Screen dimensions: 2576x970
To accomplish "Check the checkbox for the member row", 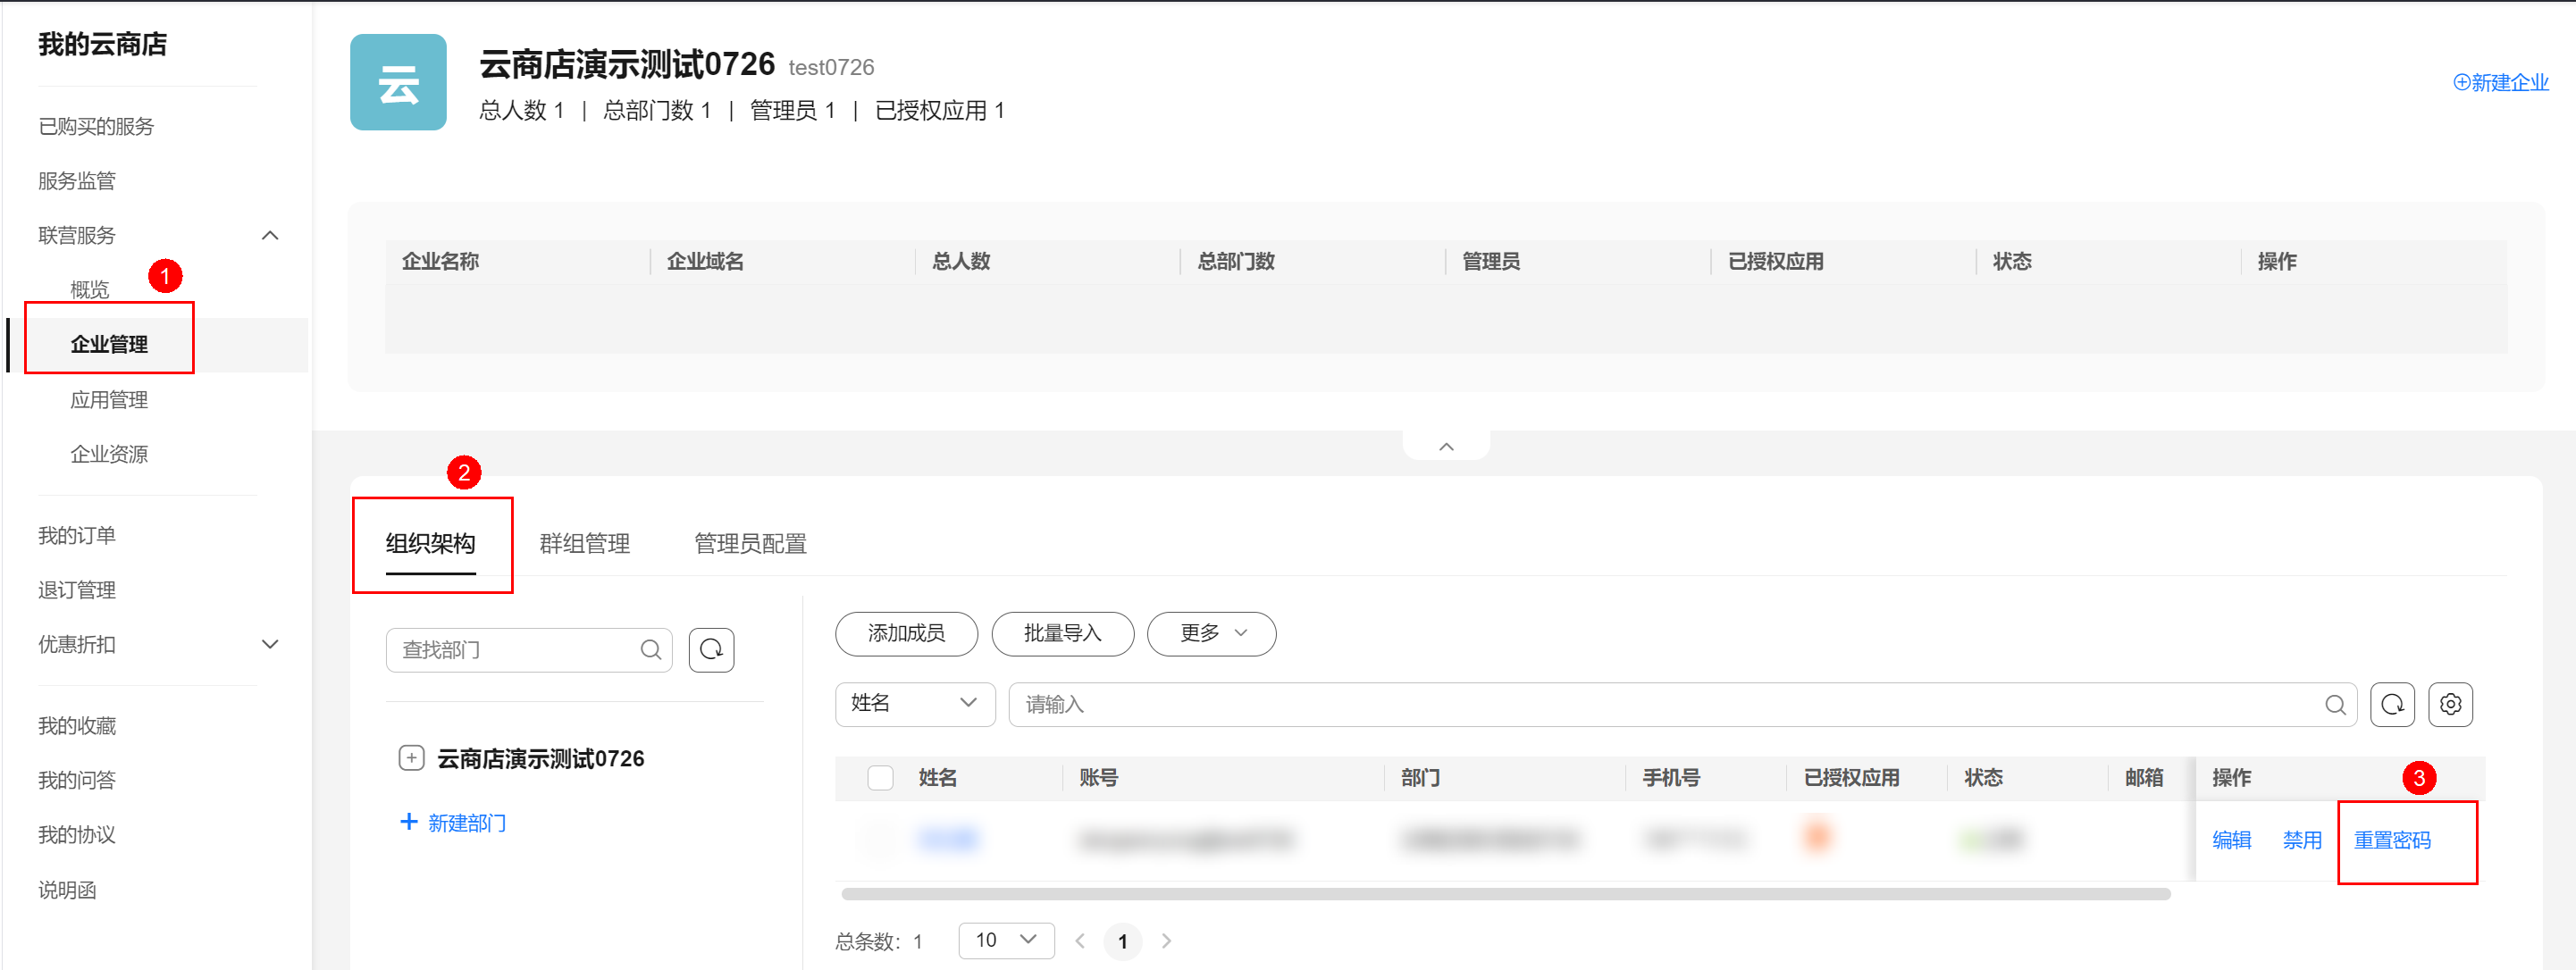I will pos(880,839).
